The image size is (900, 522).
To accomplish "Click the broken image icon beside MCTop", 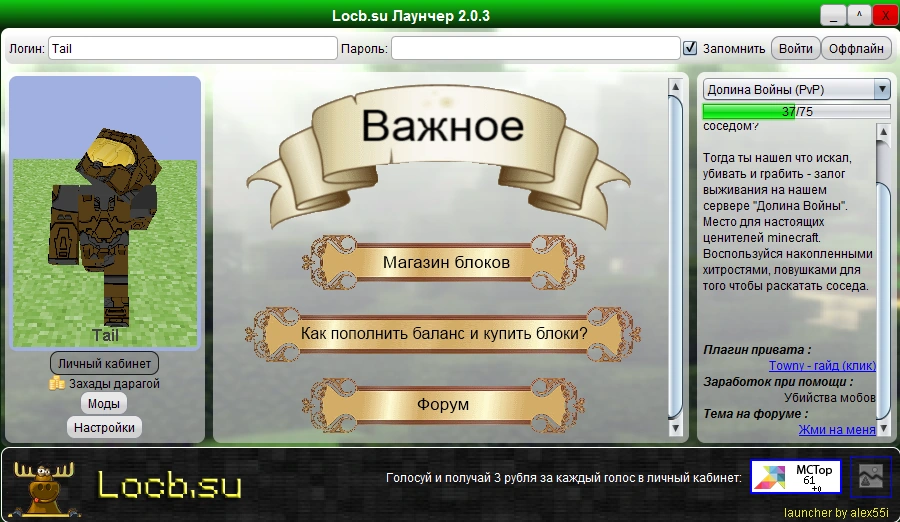I will click(x=871, y=476).
